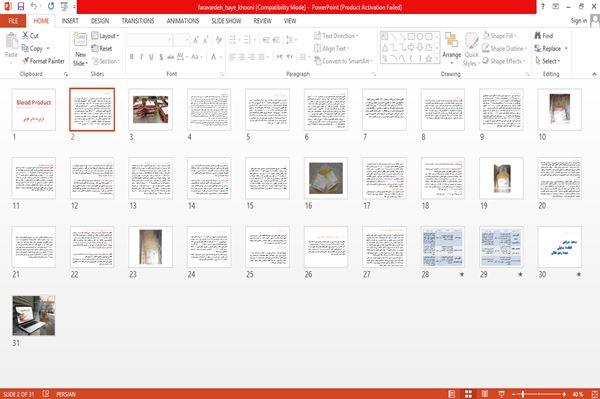Expand the Layout dropdown
The height and width of the screenshot is (399, 600).
(105, 36)
